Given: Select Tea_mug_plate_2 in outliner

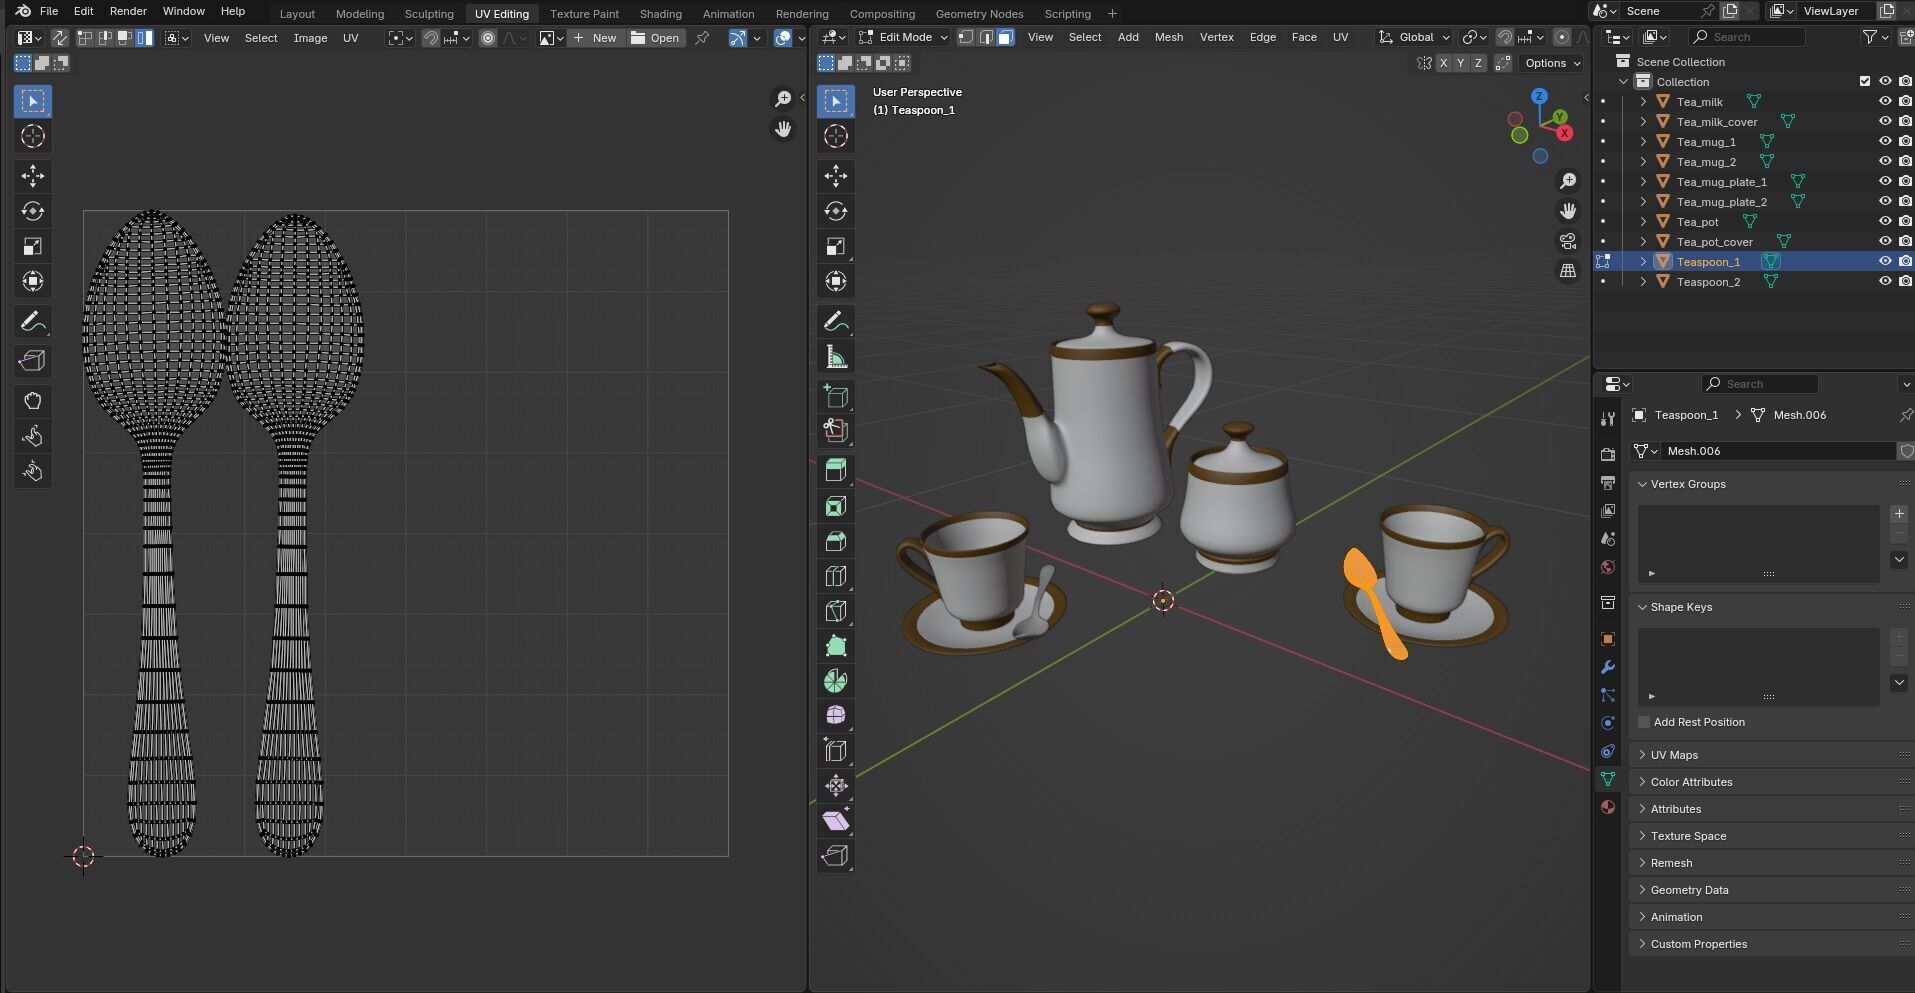Looking at the screenshot, I should point(1721,201).
